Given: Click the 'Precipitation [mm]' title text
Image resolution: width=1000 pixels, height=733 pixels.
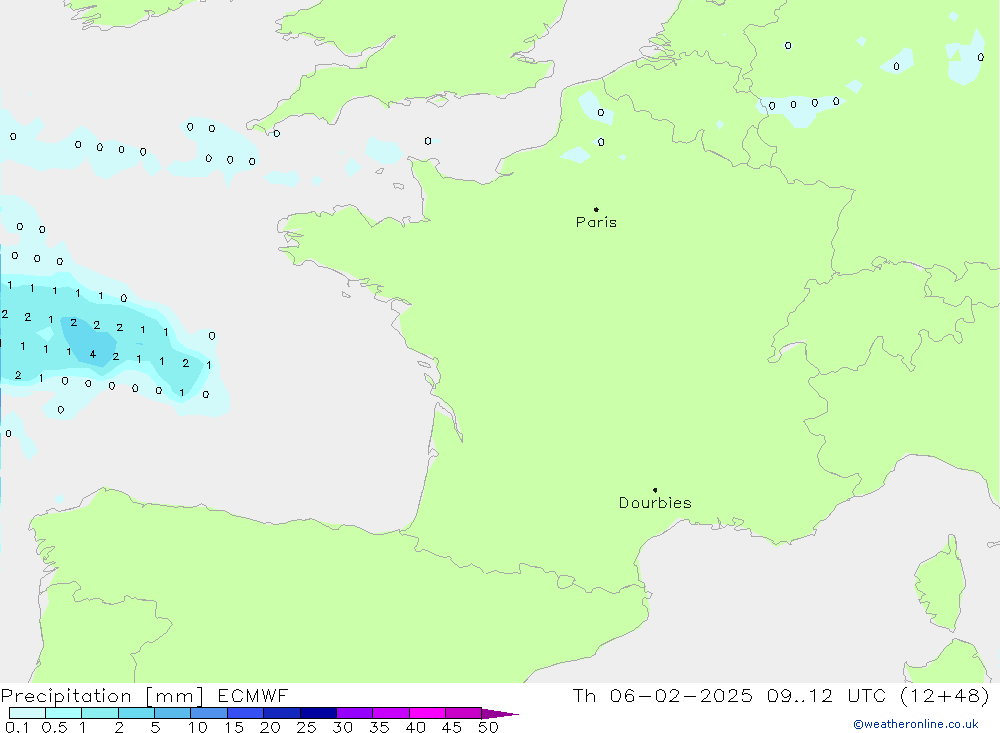Looking at the screenshot, I should tap(102, 696).
